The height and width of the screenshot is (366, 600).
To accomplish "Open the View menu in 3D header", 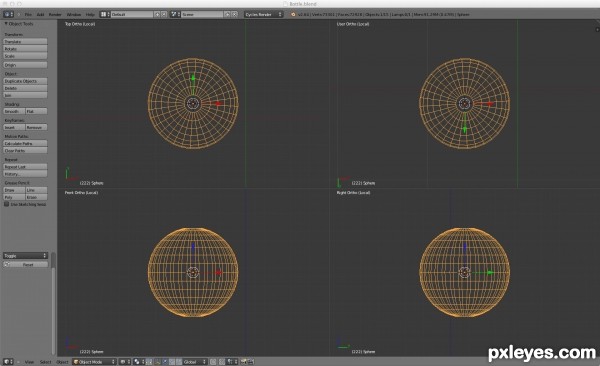I will pos(29,361).
